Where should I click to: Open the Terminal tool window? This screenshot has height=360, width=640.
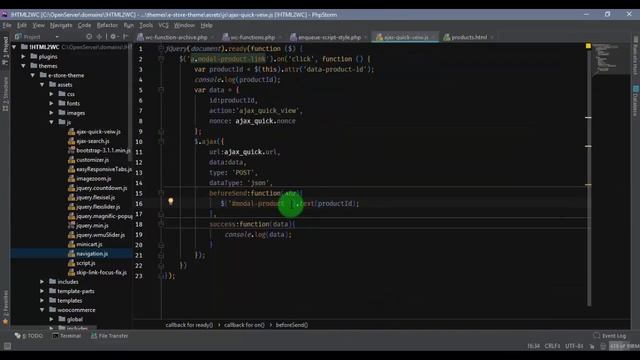pos(67,336)
